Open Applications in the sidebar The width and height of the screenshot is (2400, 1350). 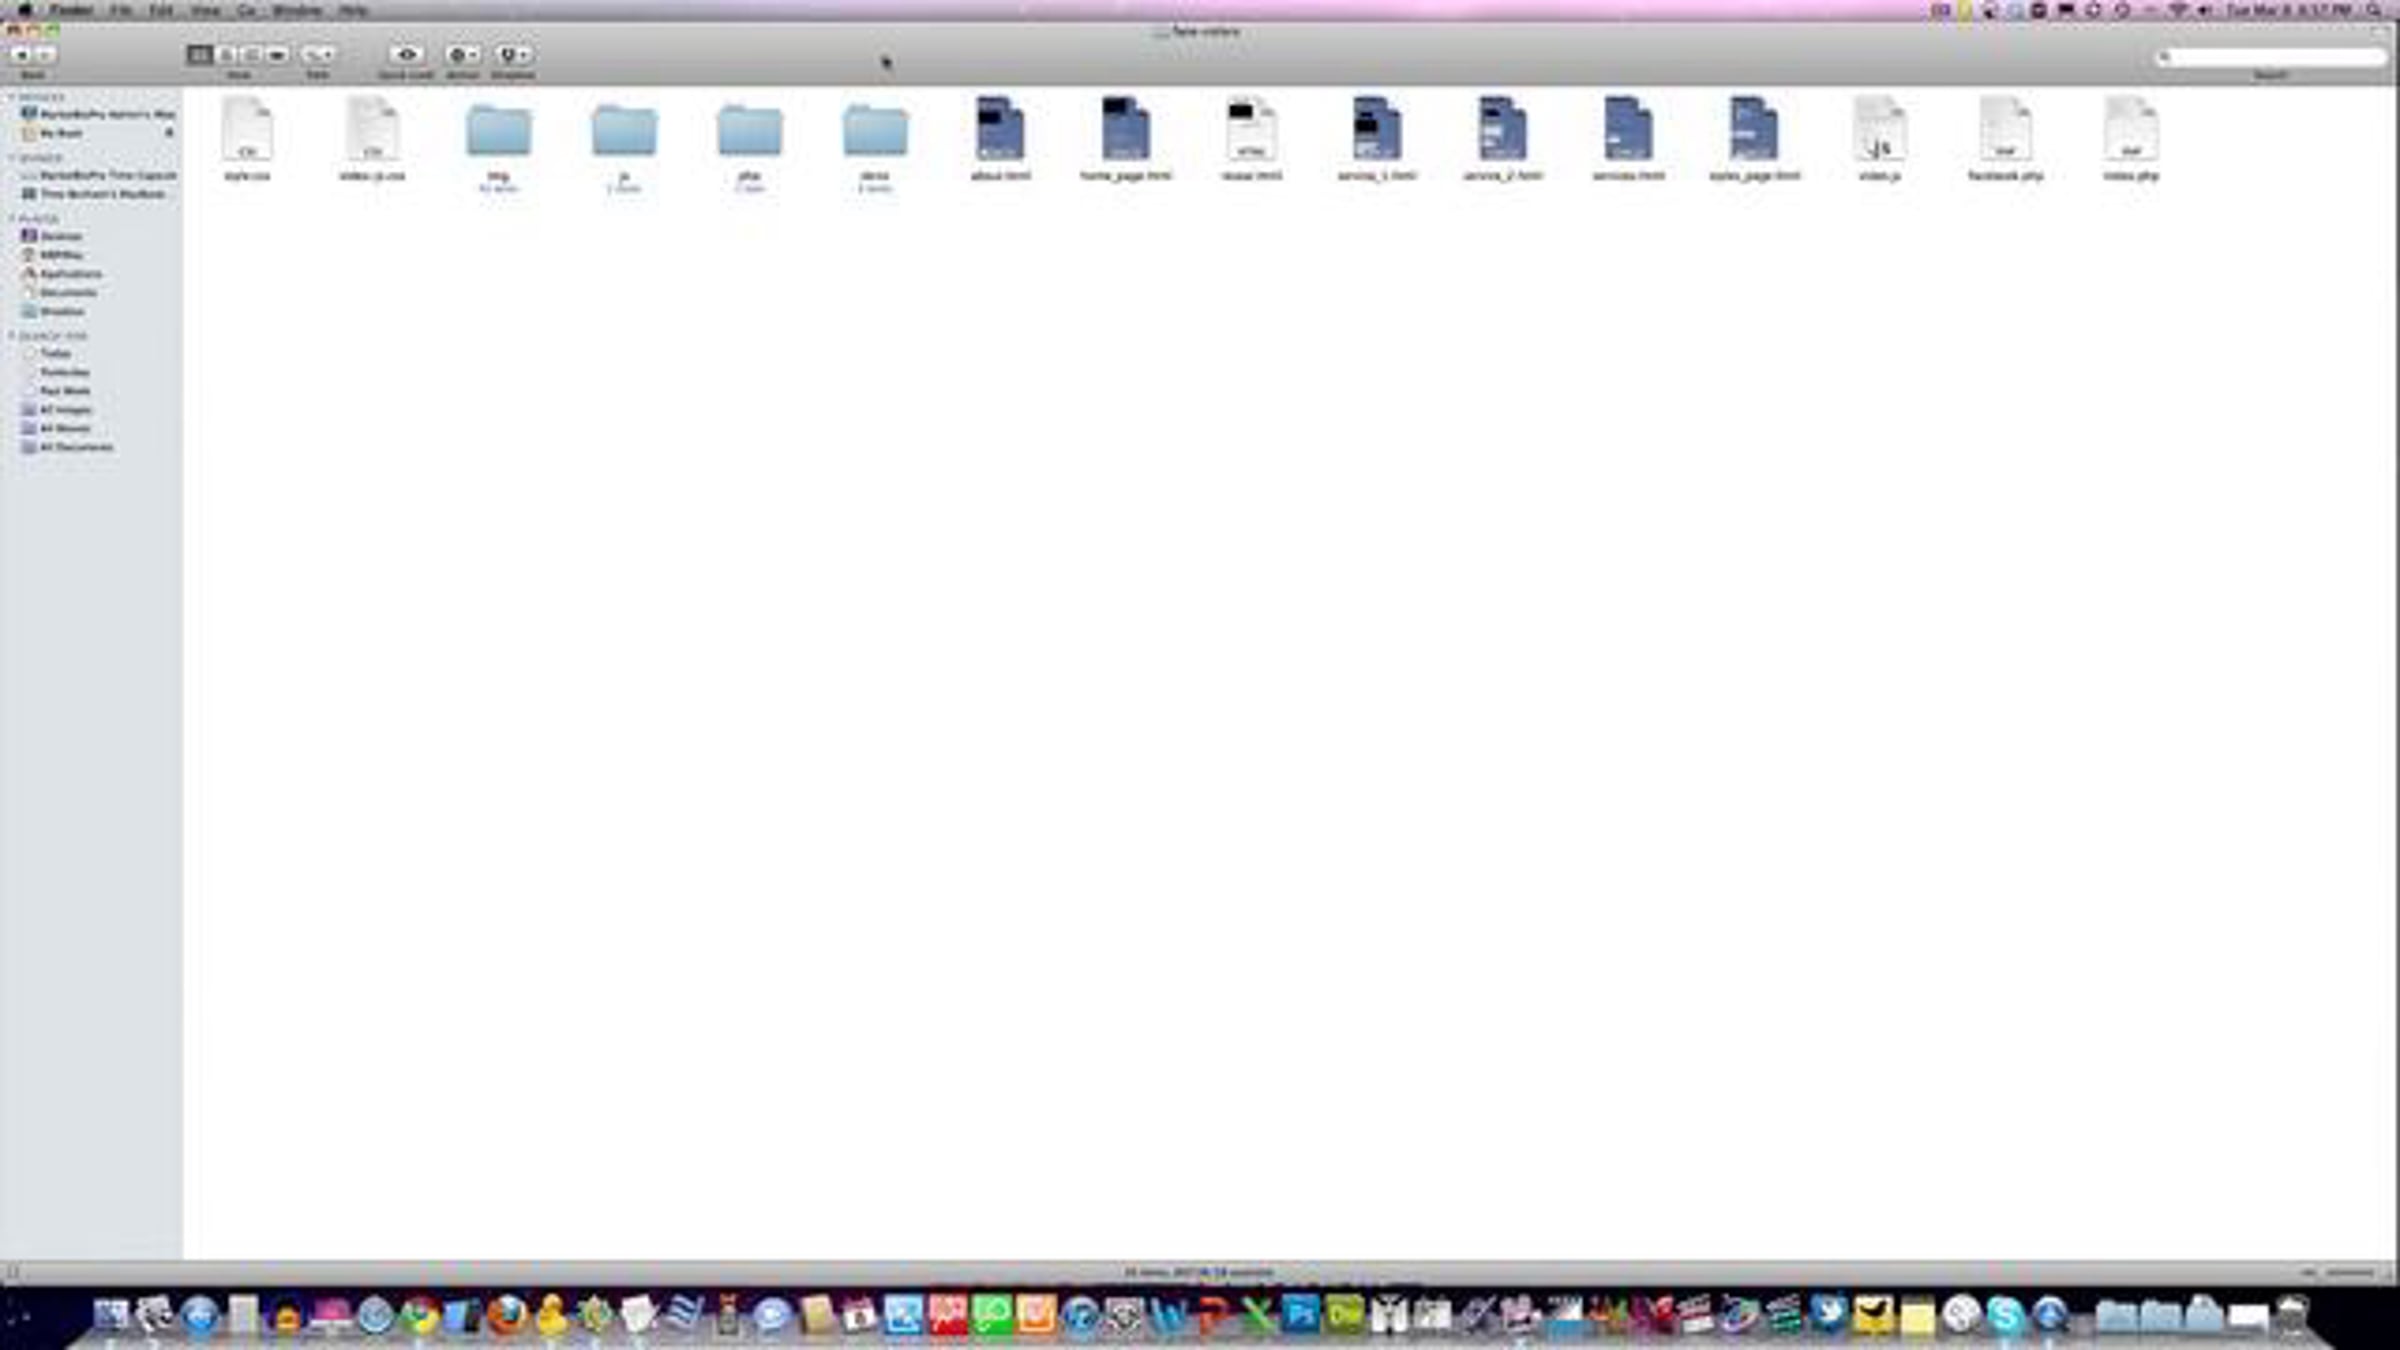pyautogui.click(x=70, y=274)
